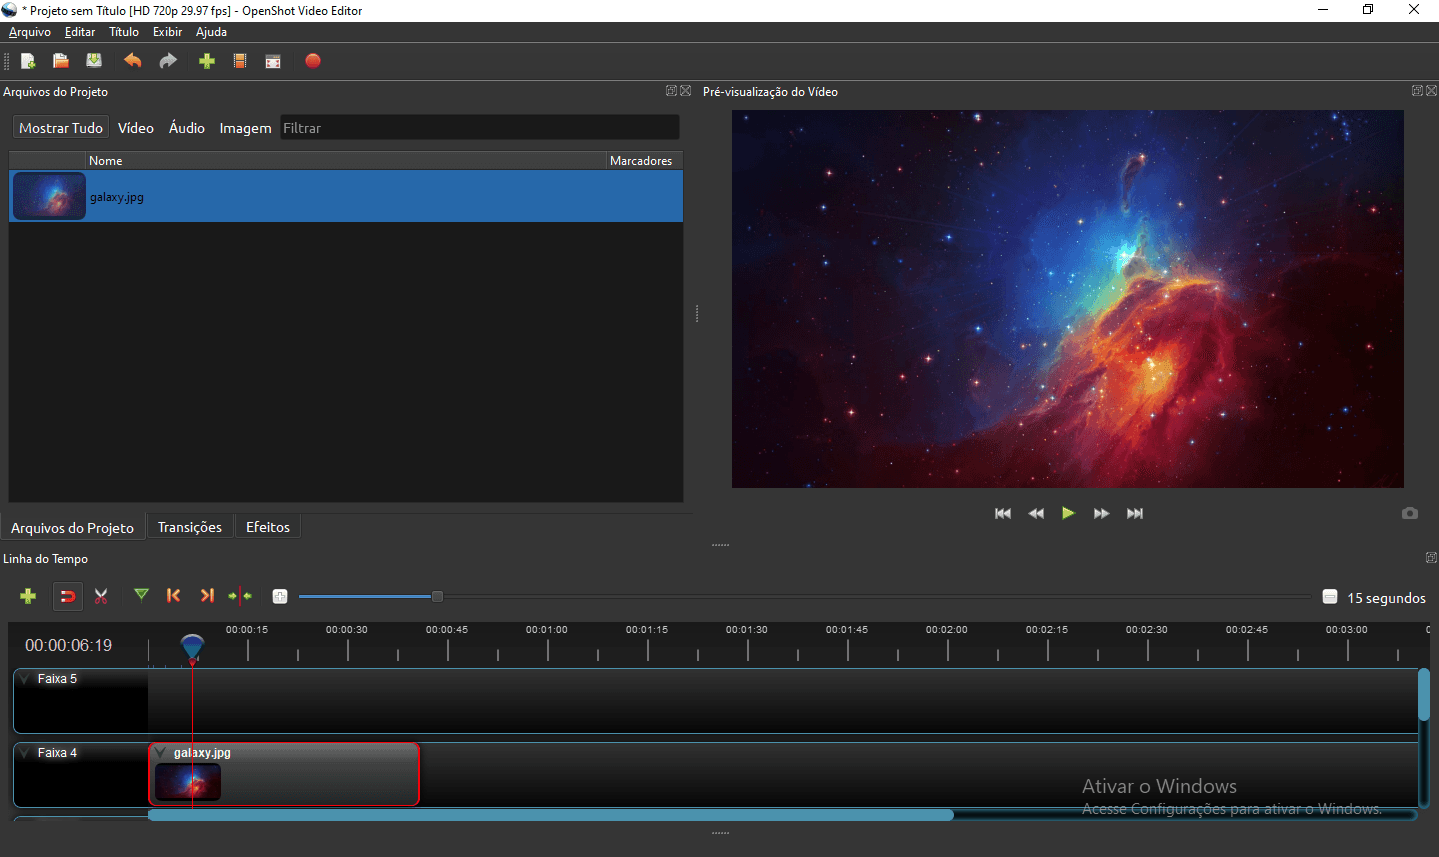Play the video preview

1068,513
